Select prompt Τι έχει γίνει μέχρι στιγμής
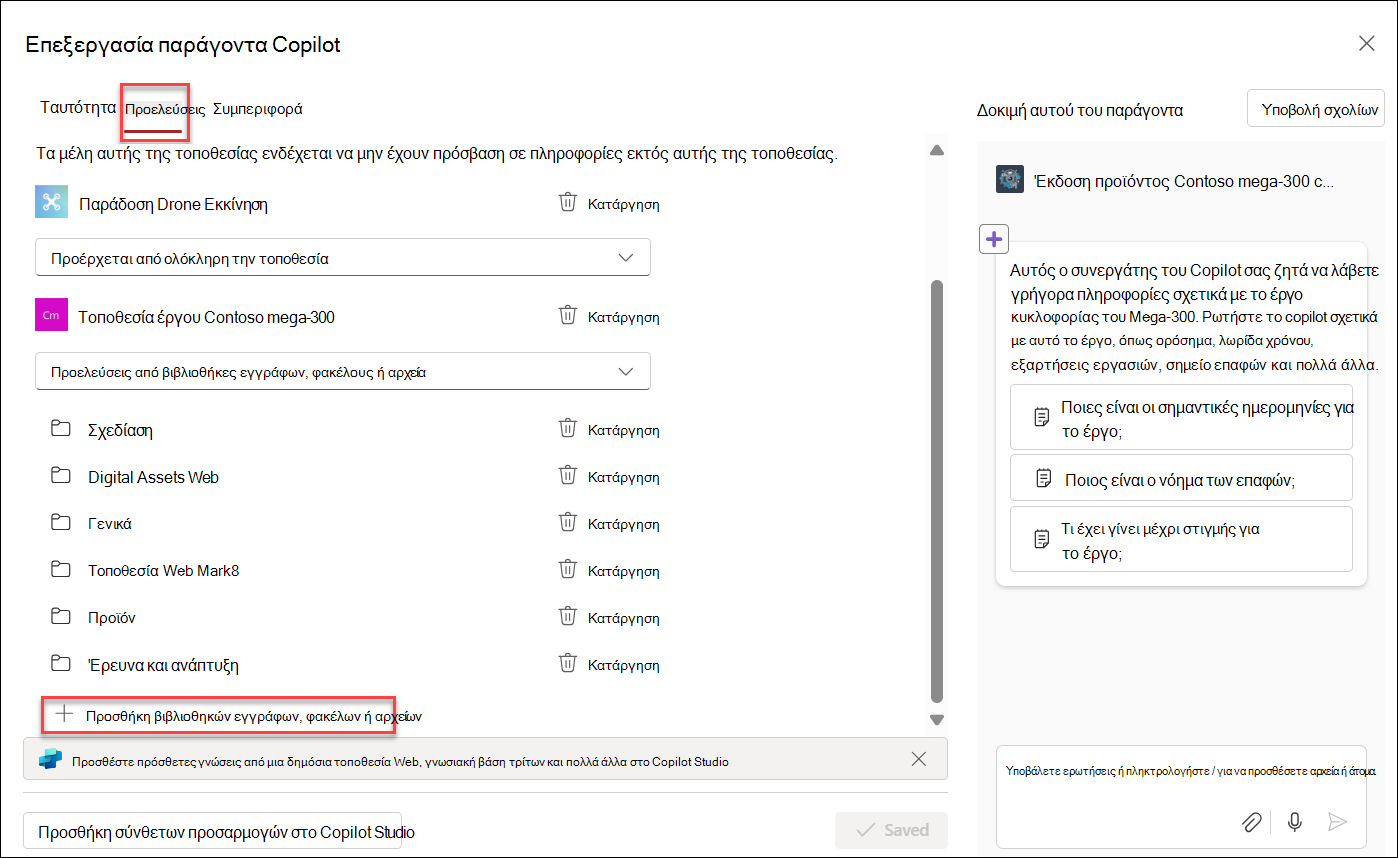The height and width of the screenshot is (858, 1398). tap(1181, 539)
